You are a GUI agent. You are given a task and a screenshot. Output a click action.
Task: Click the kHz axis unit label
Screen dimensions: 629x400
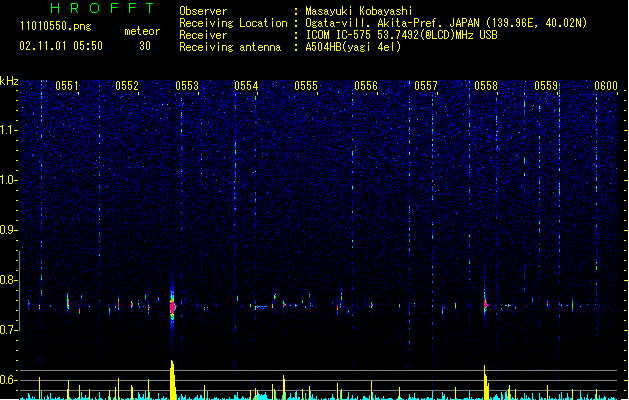pyautogui.click(x=9, y=81)
